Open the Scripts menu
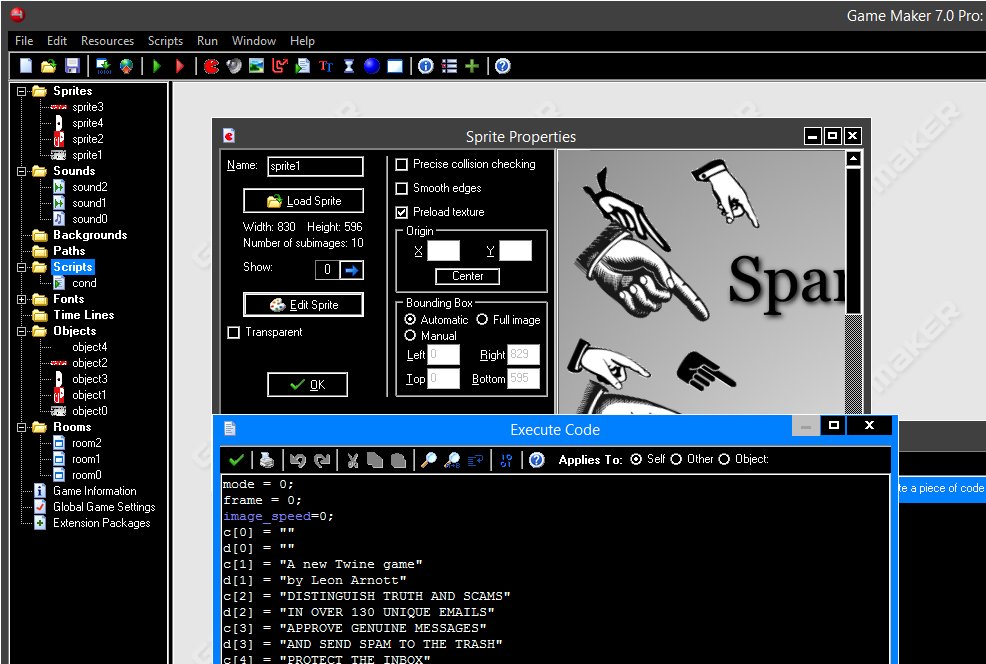Screen dimensions: 986x664 (x=165, y=41)
